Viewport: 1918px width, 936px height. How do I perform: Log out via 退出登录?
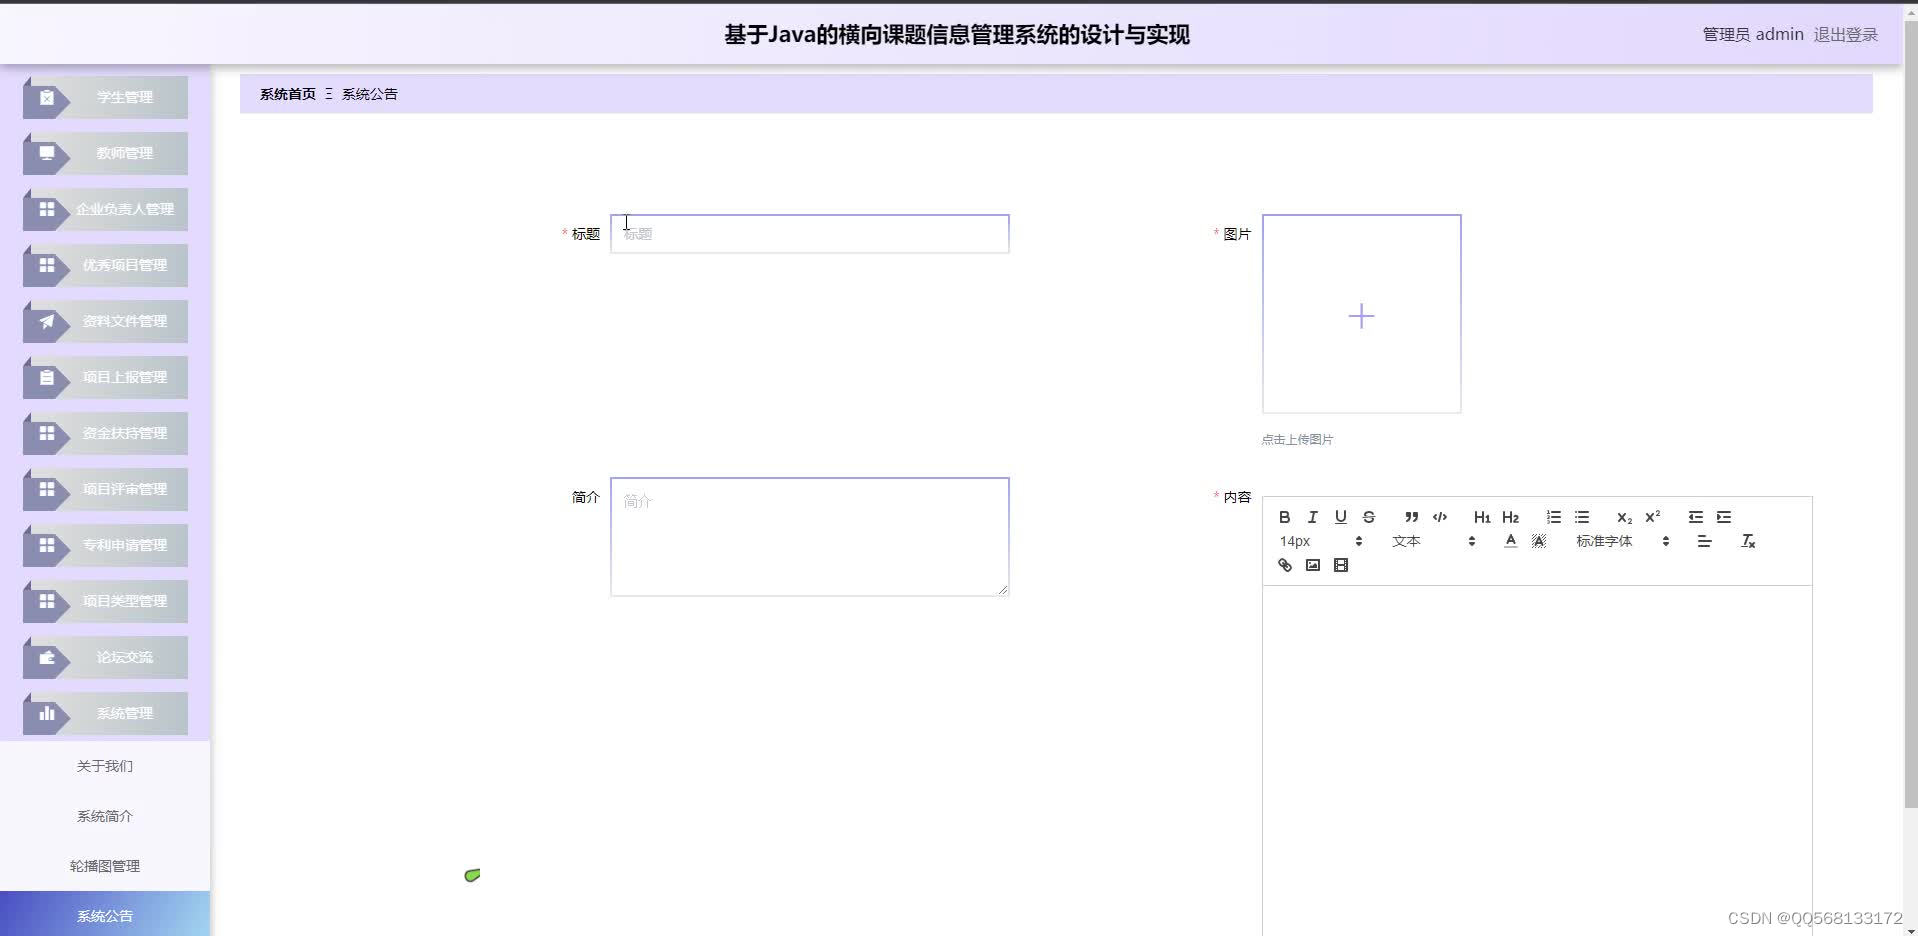[x=1846, y=35]
